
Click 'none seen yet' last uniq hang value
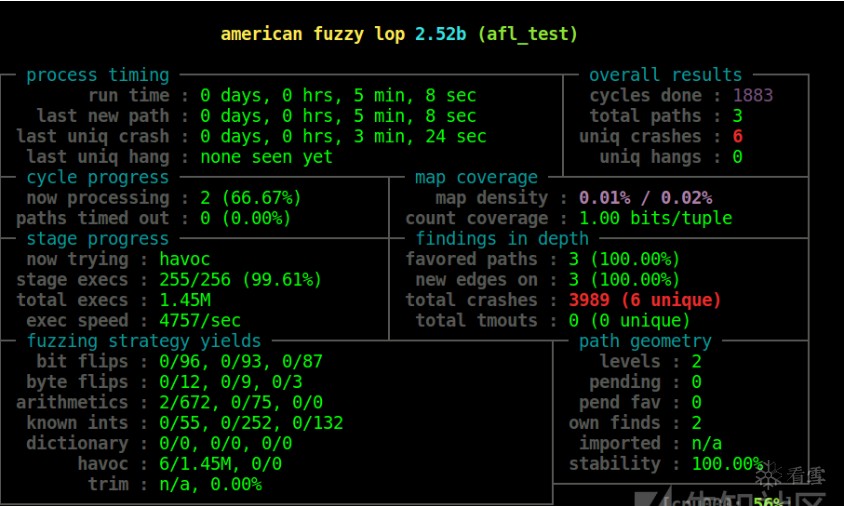click(266, 157)
